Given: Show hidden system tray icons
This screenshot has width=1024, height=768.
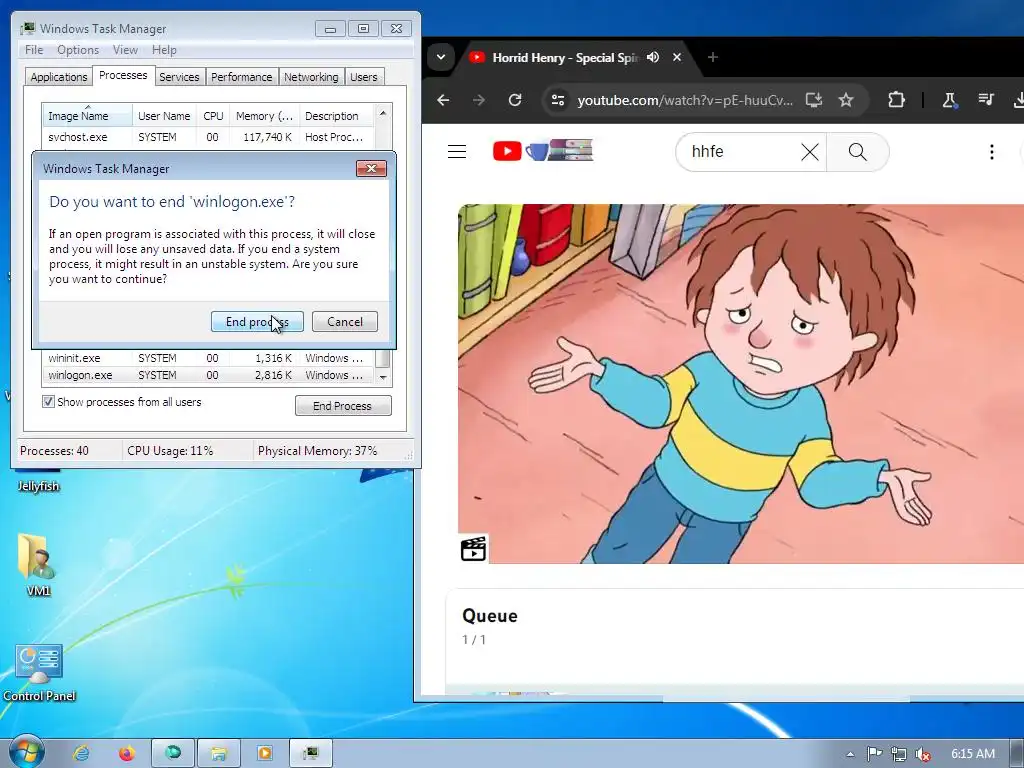Looking at the screenshot, I should pos(850,754).
